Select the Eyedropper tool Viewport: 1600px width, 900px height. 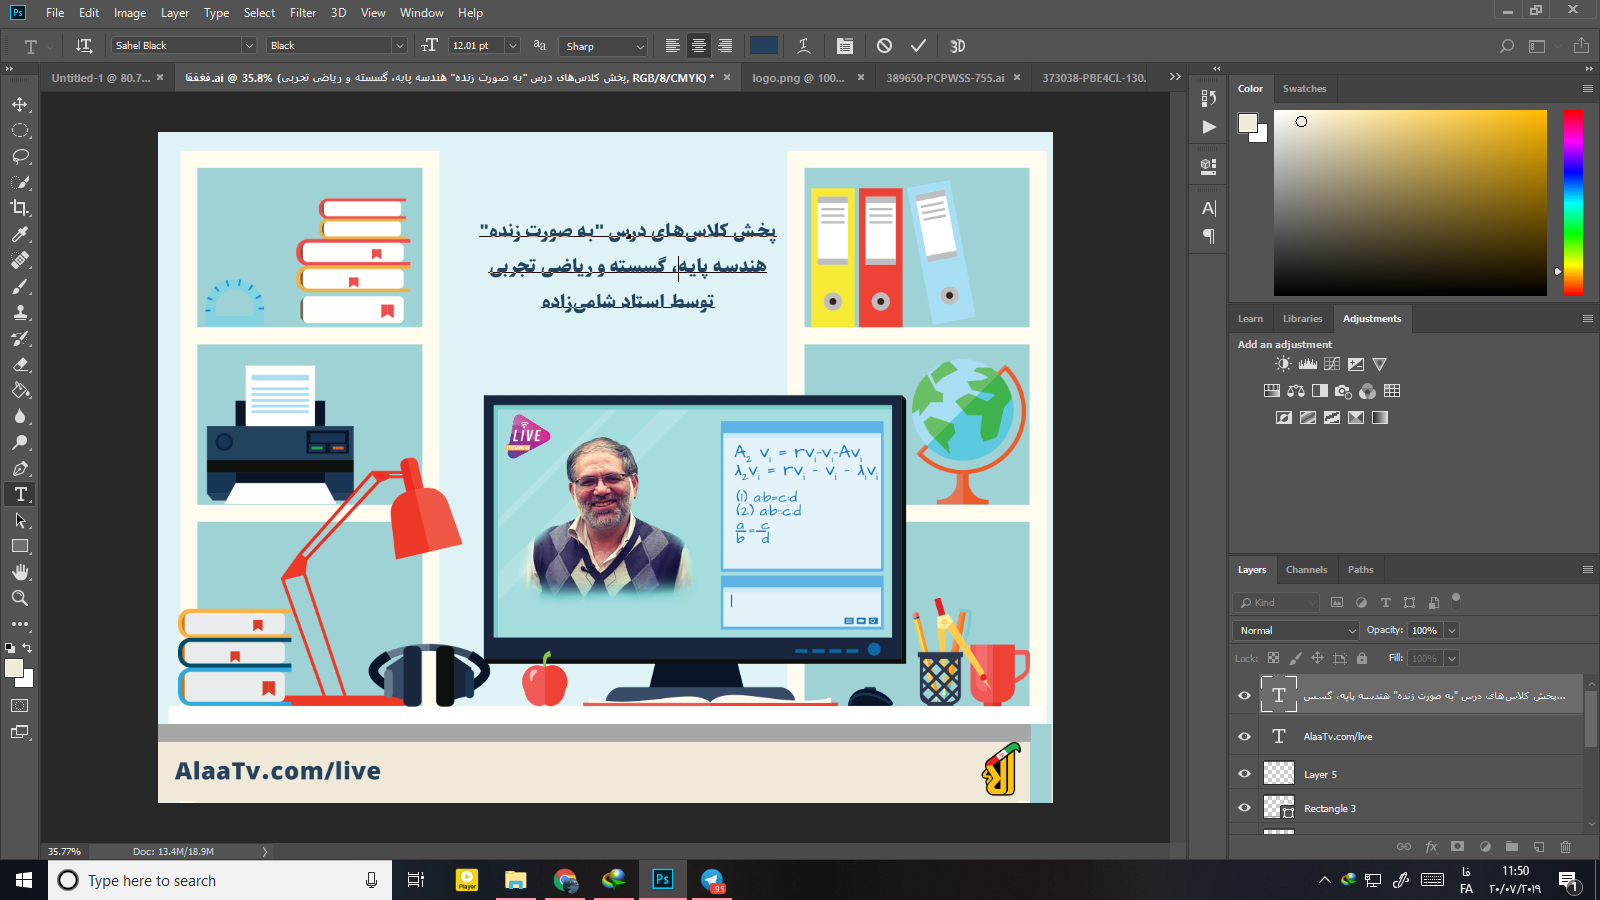click(x=20, y=234)
